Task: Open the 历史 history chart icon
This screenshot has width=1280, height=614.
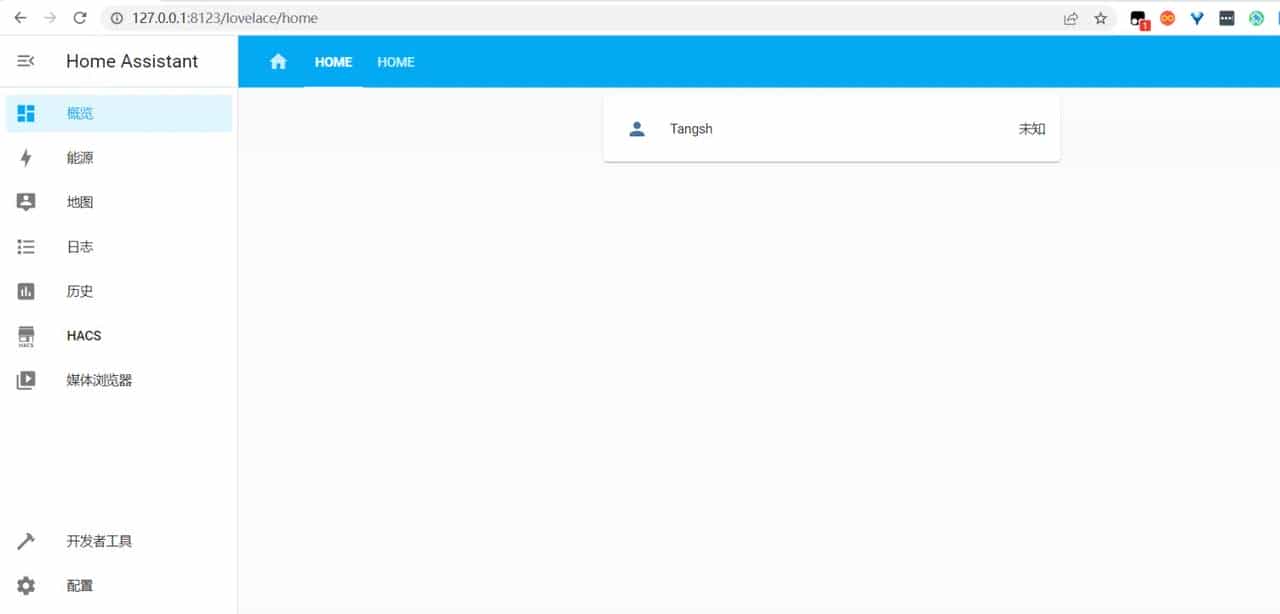Action: tap(25, 291)
